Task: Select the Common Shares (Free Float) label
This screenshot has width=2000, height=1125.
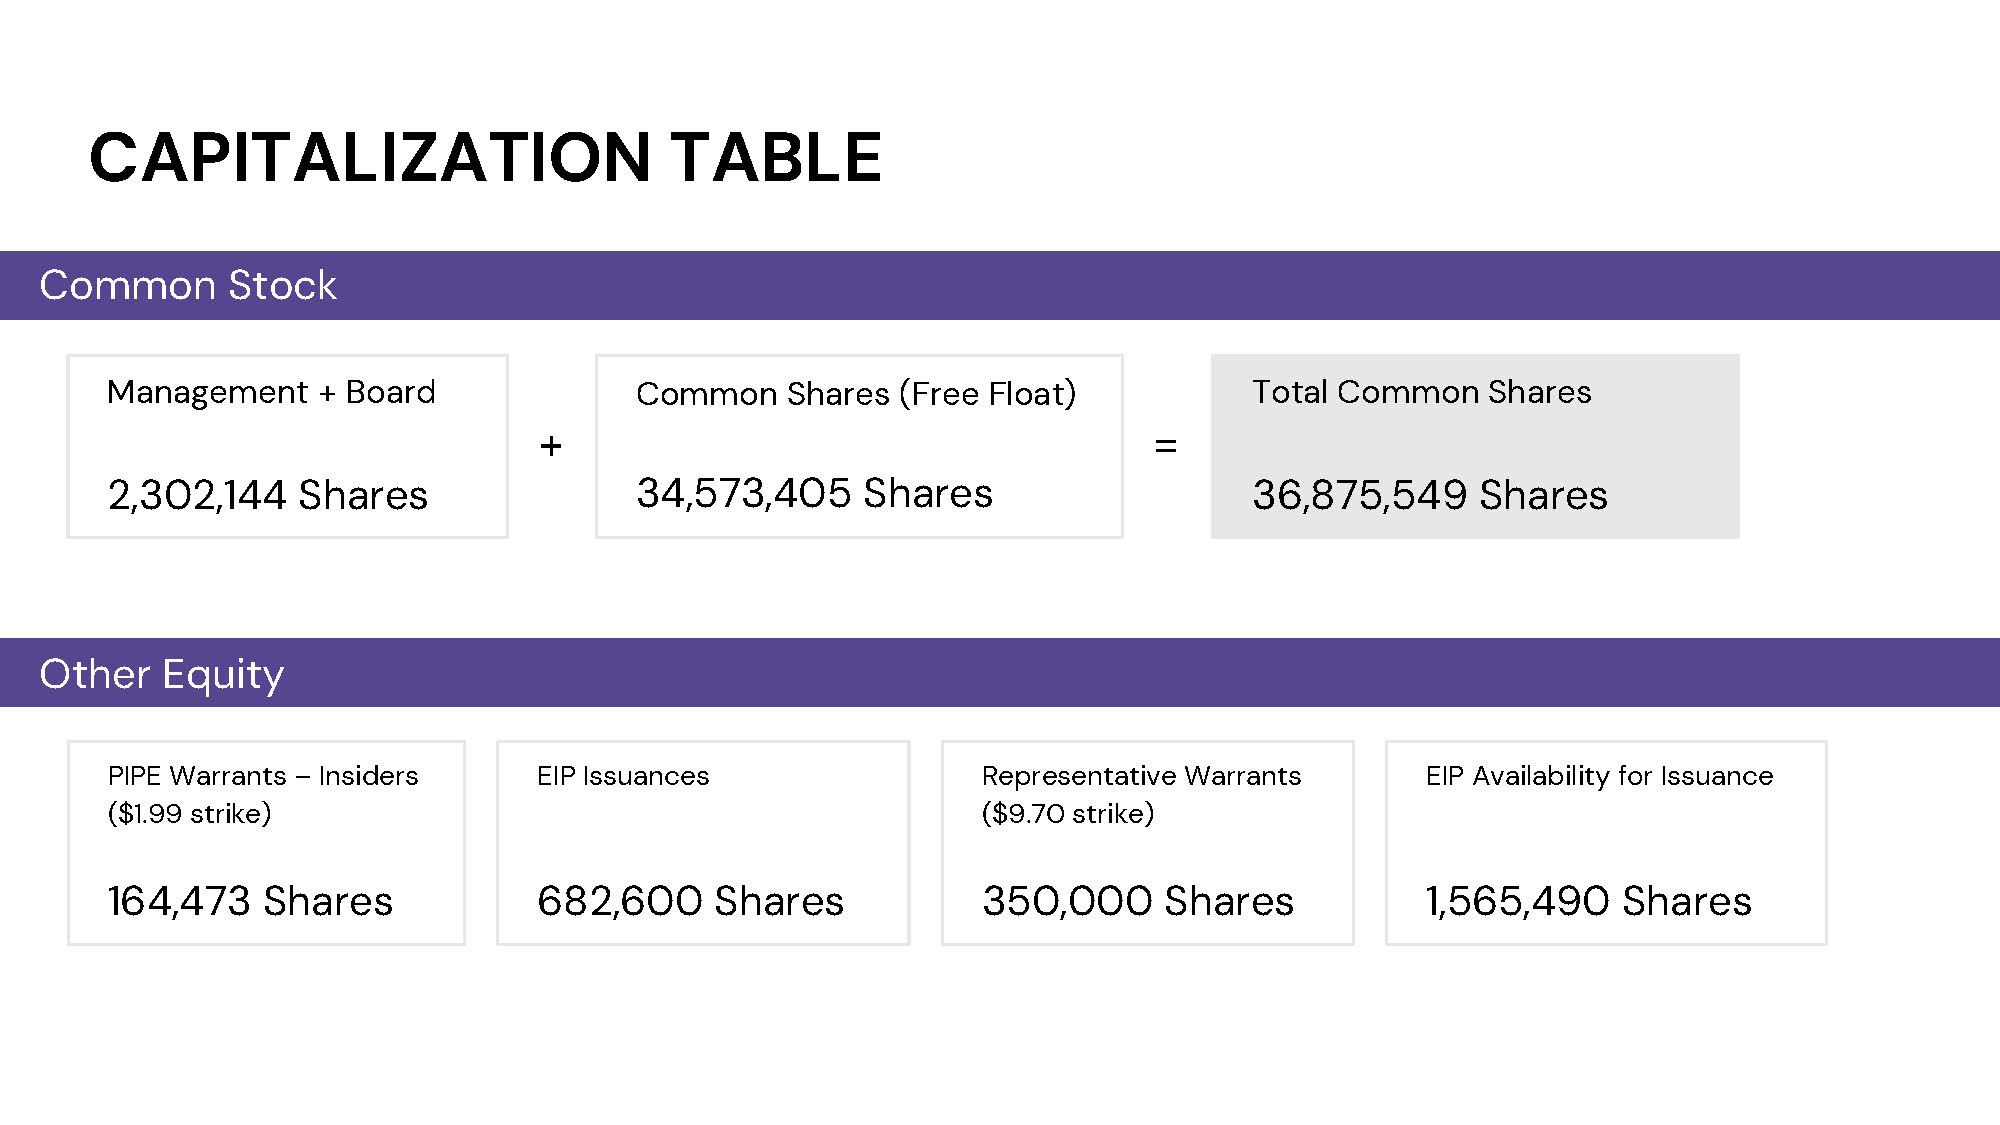Action: (856, 394)
